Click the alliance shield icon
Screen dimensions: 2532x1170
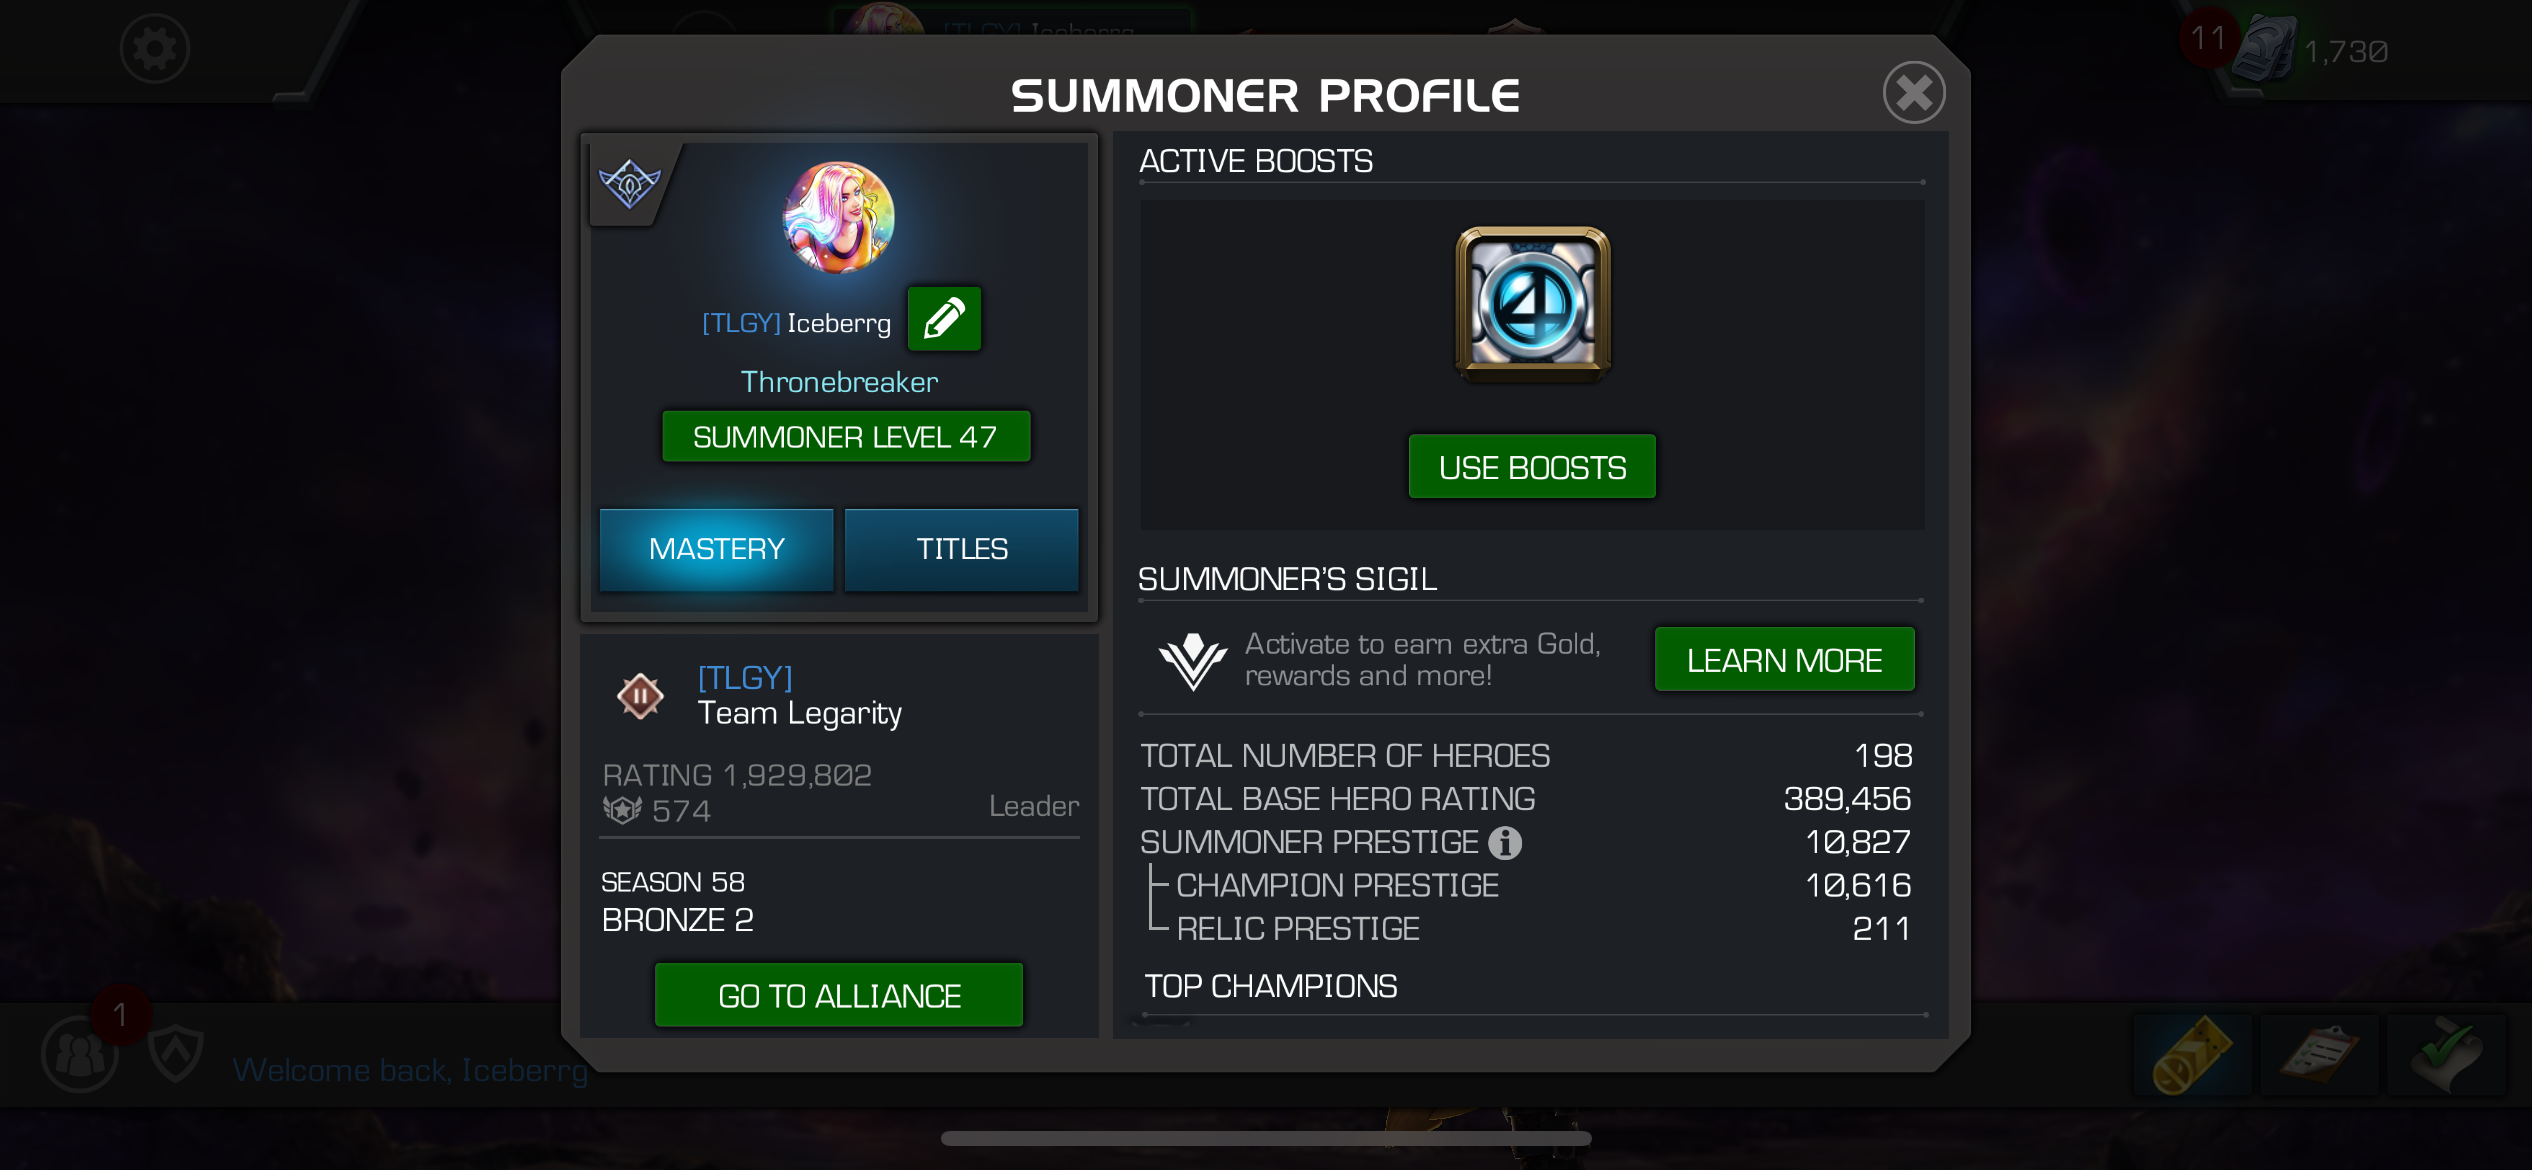click(176, 1054)
